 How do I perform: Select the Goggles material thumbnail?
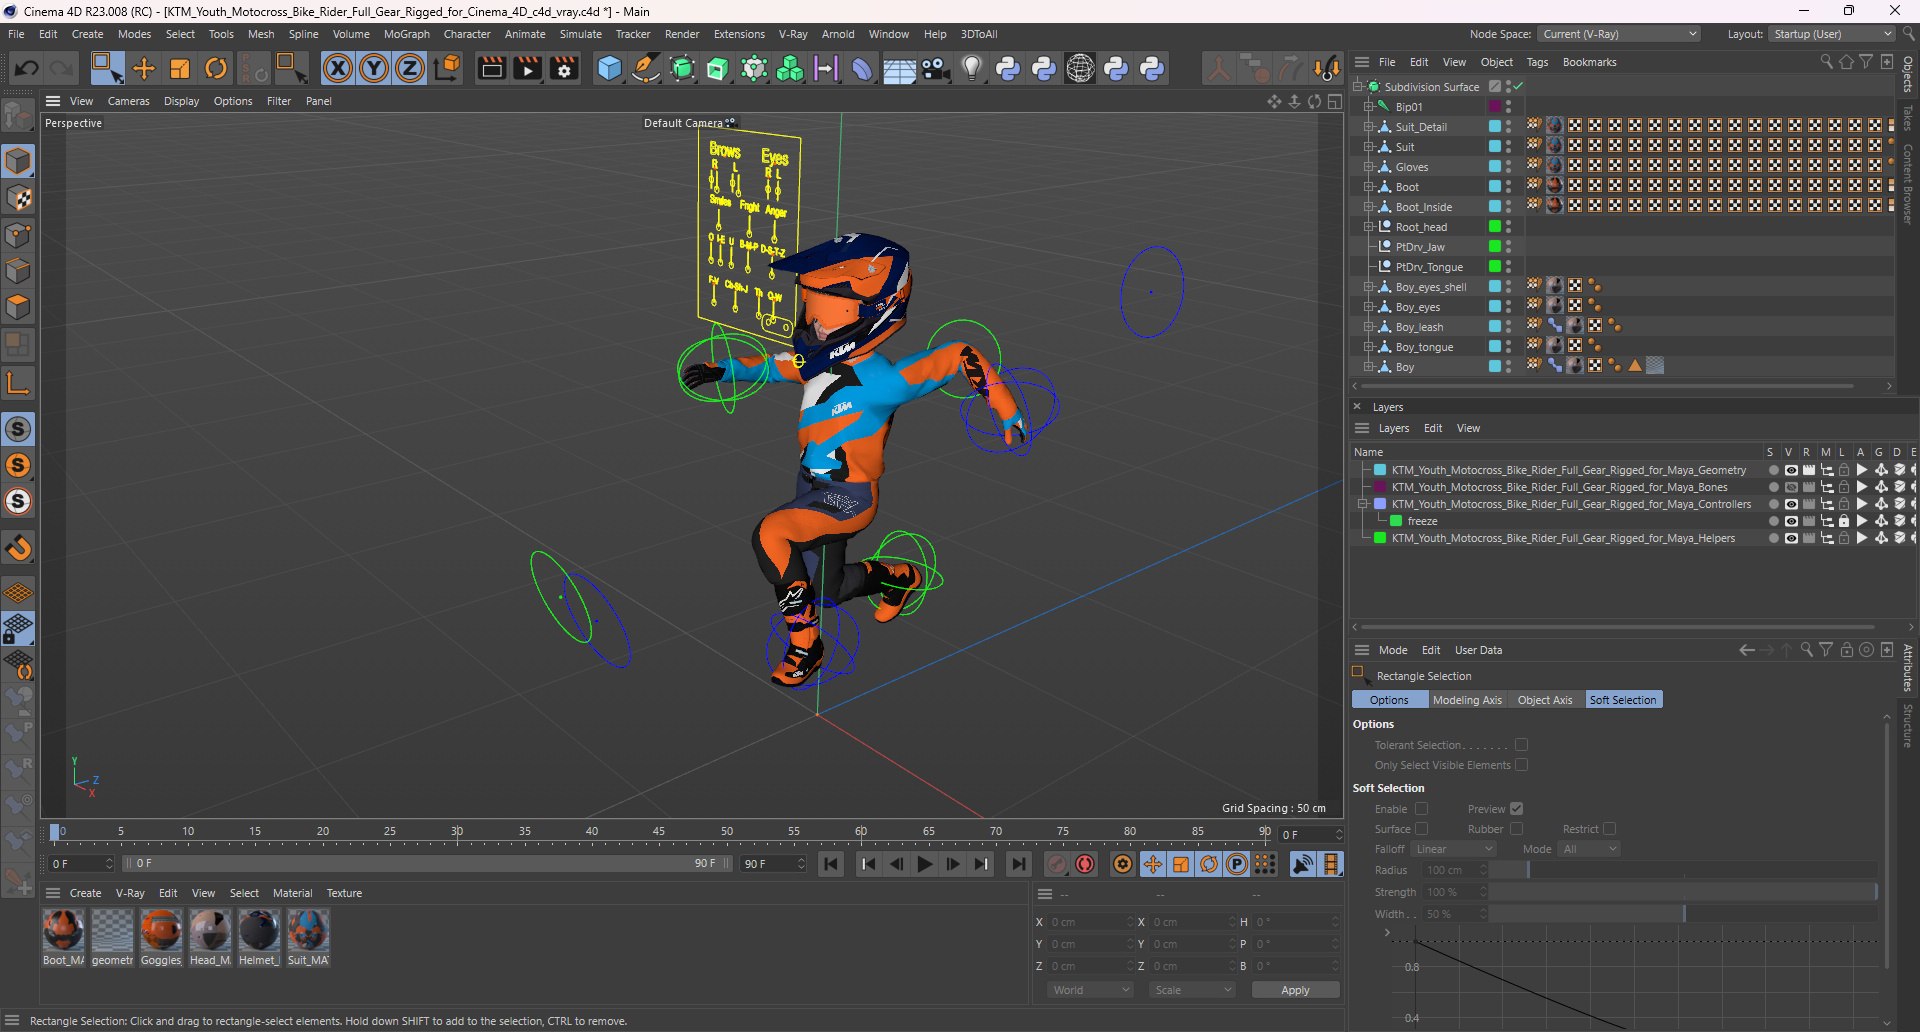point(161,930)
